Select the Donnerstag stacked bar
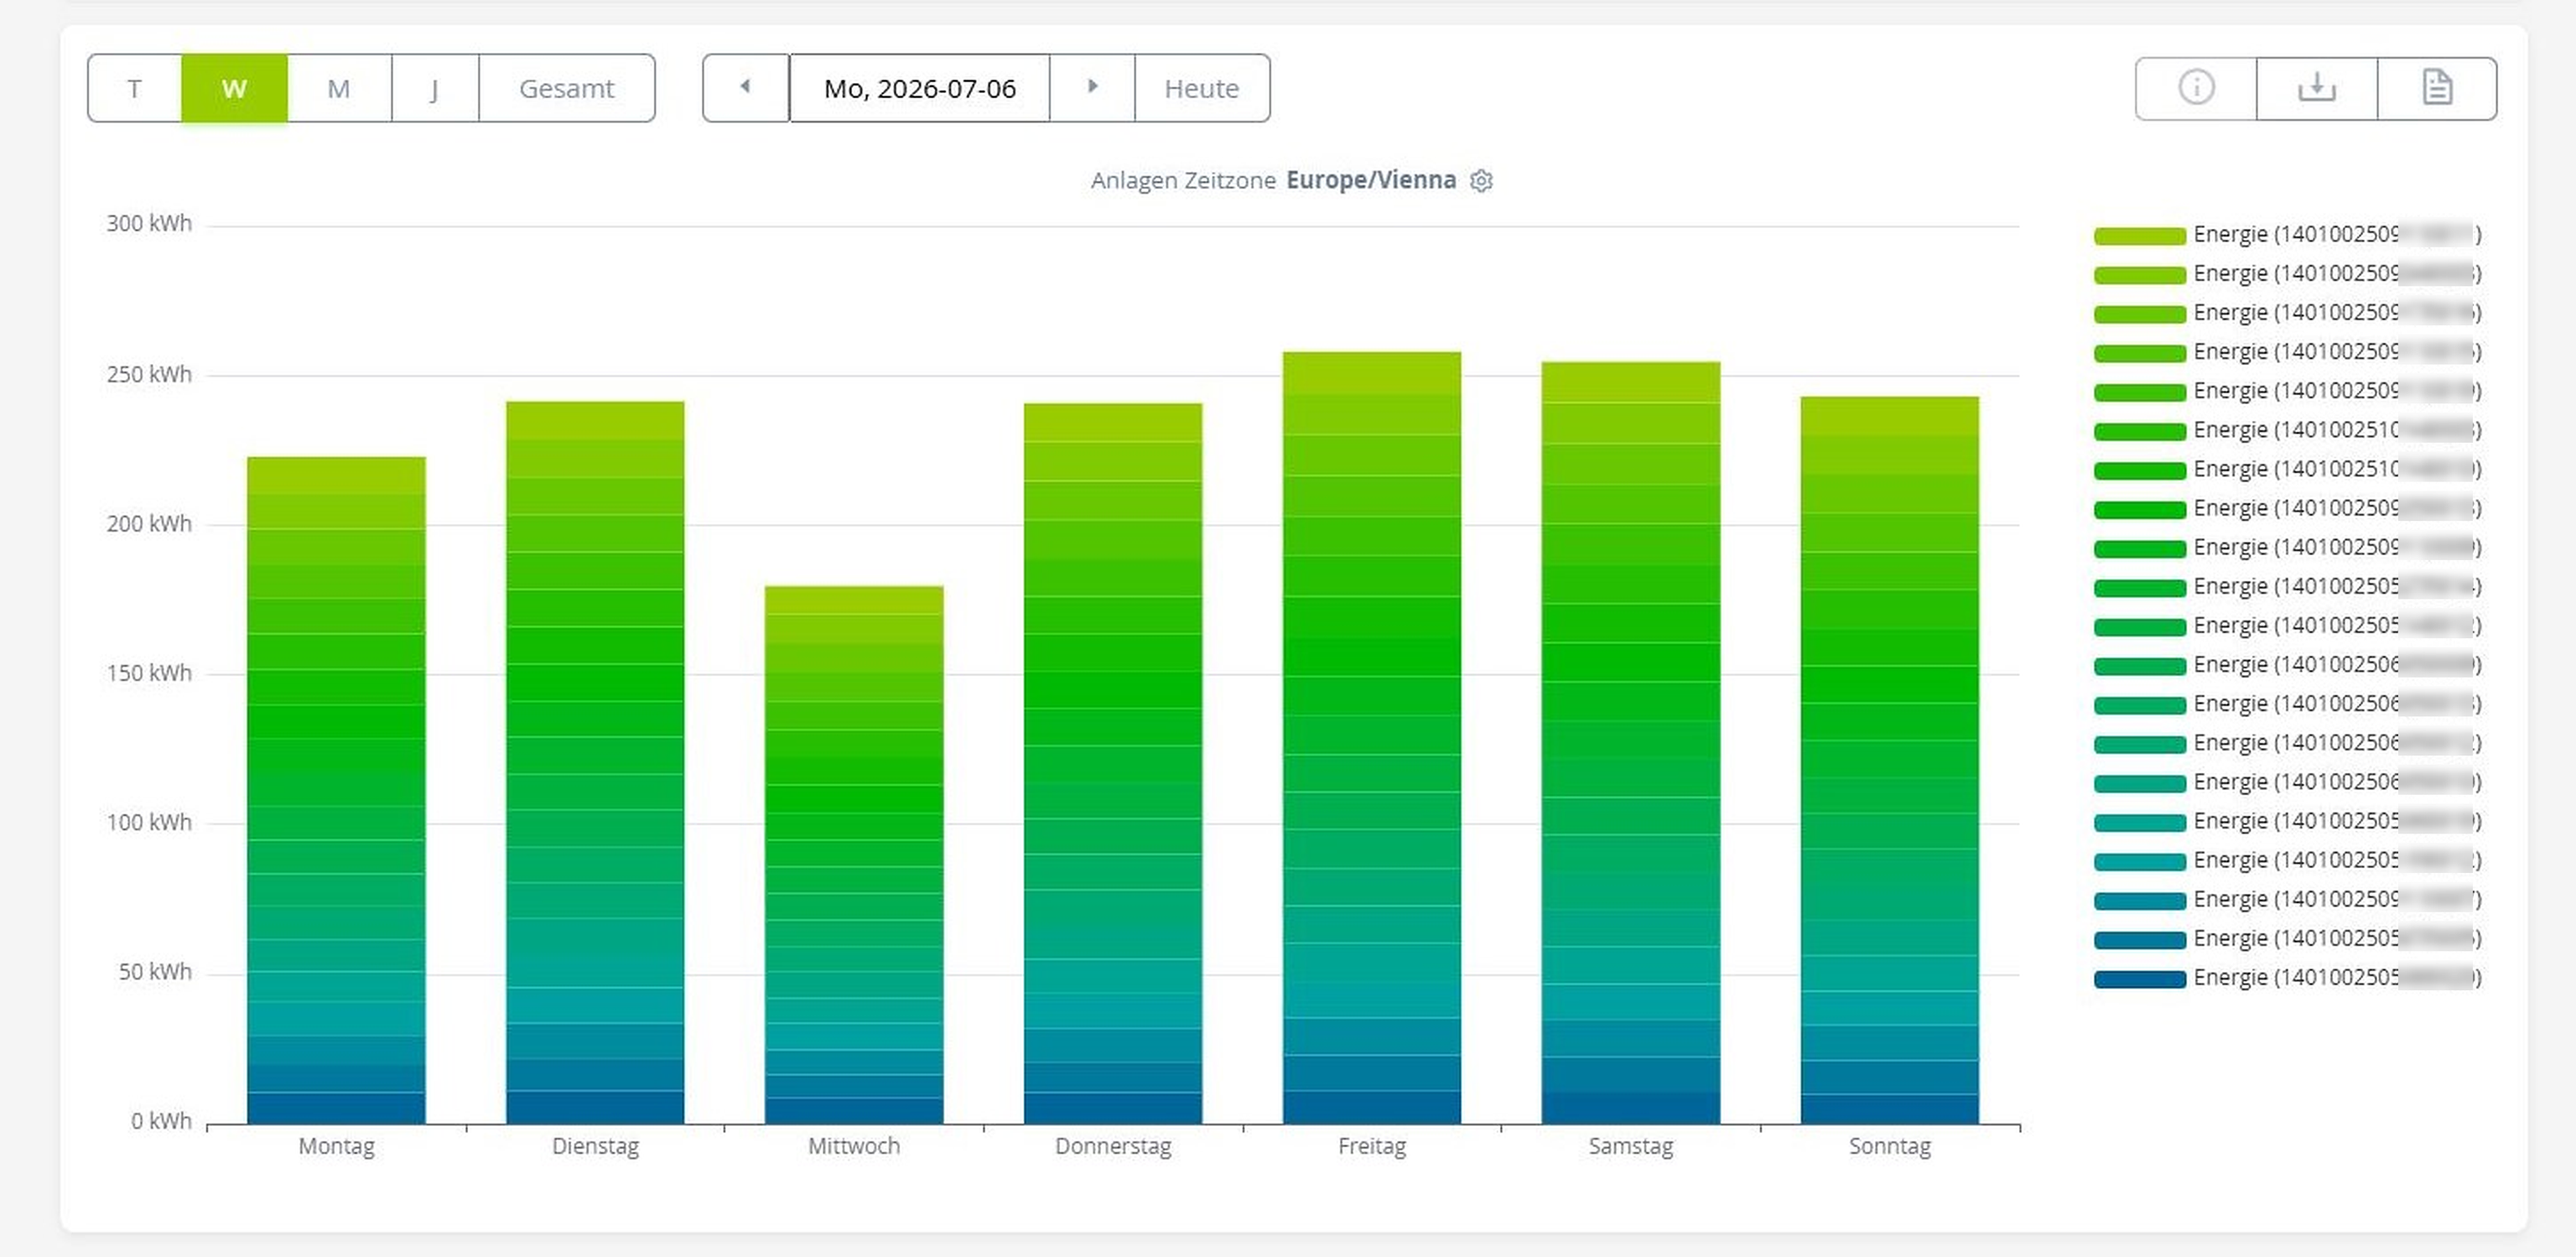 pos(1113,763)
